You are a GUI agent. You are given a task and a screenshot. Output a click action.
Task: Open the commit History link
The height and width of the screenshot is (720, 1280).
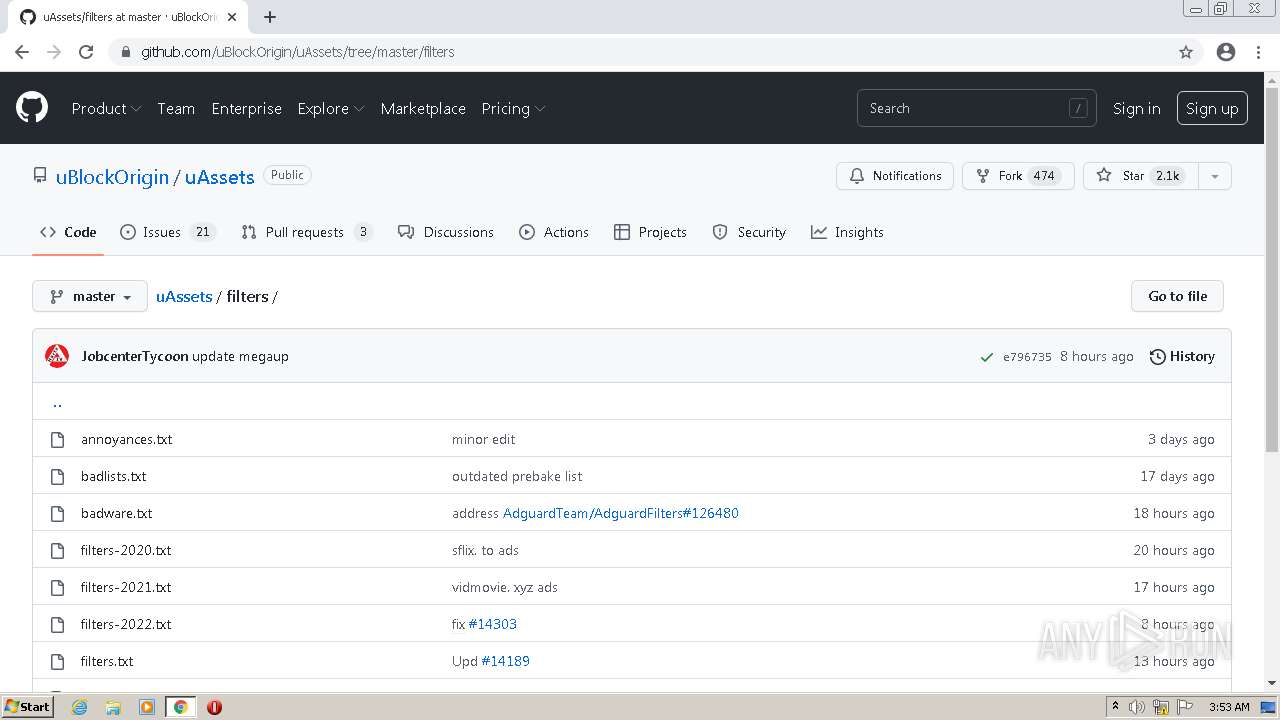[1182, 356]
